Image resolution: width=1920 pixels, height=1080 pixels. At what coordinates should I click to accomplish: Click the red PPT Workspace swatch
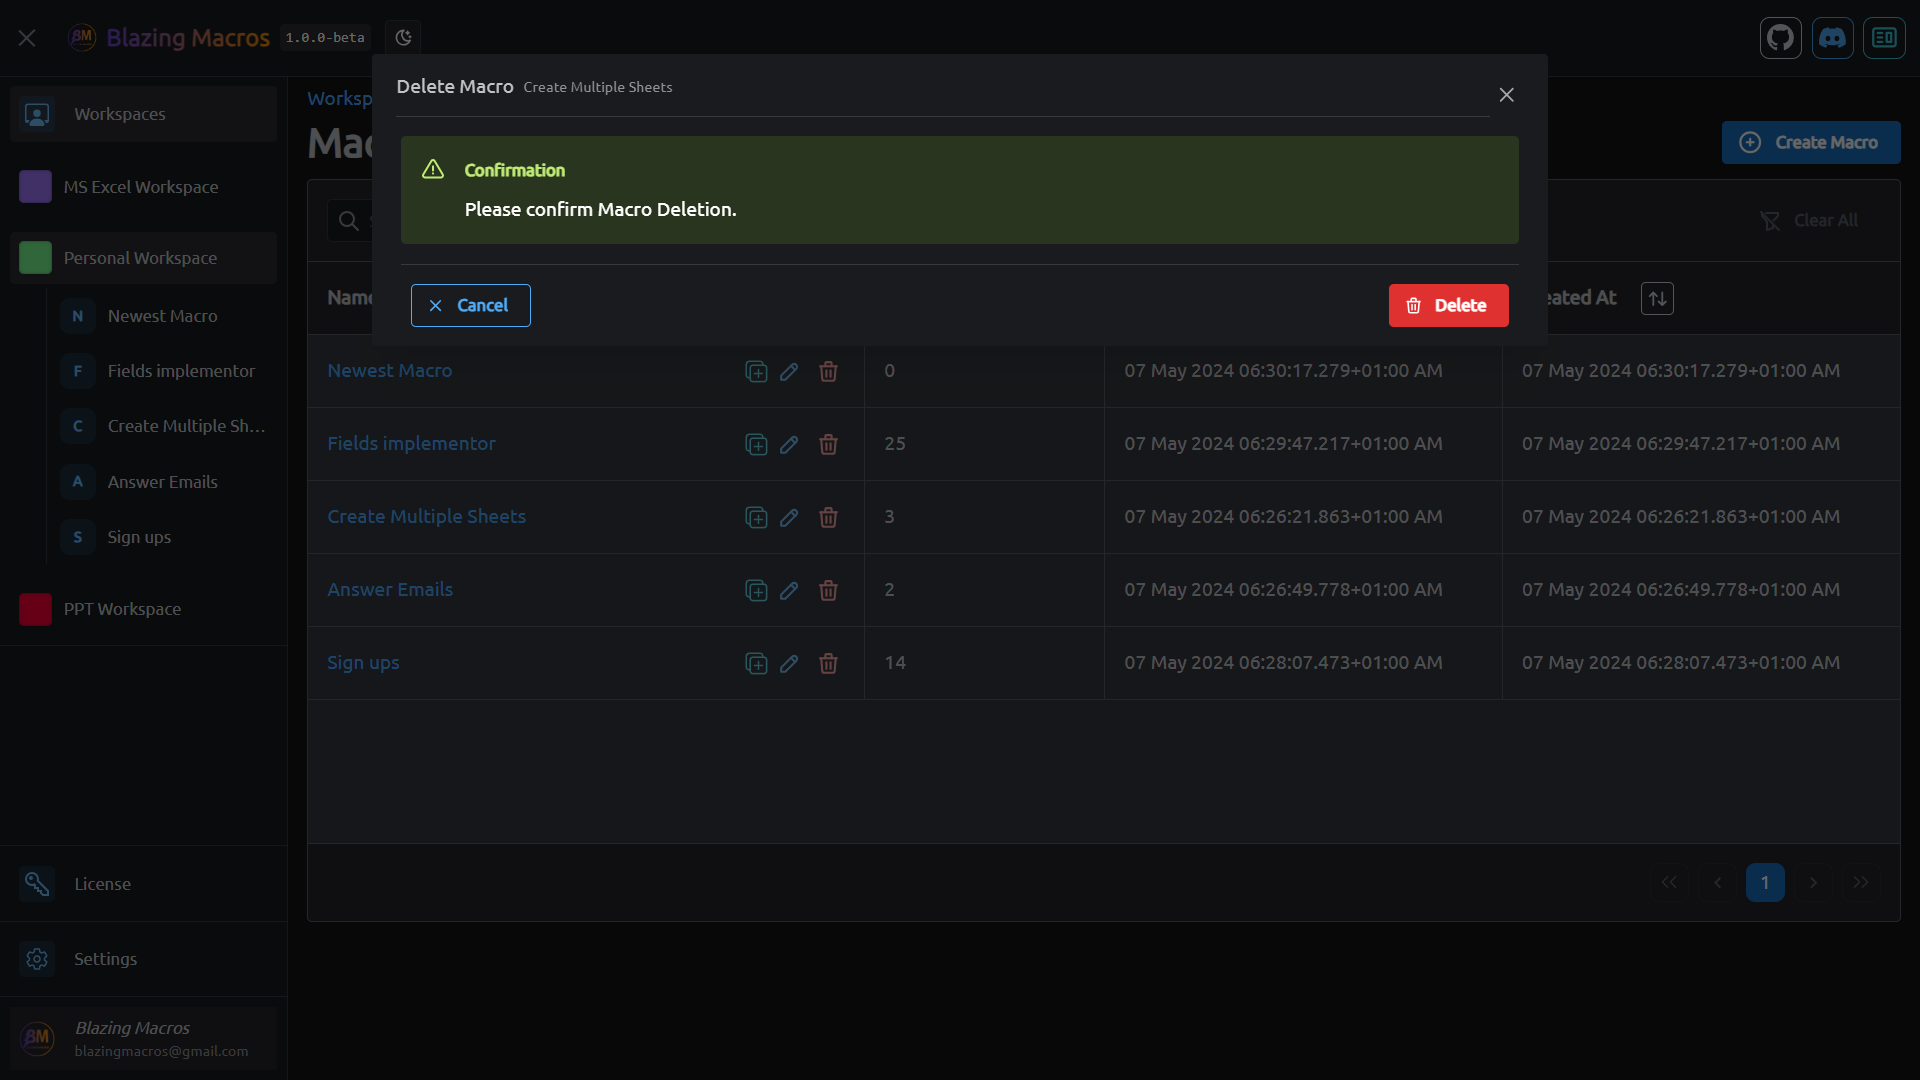[35, 609]
